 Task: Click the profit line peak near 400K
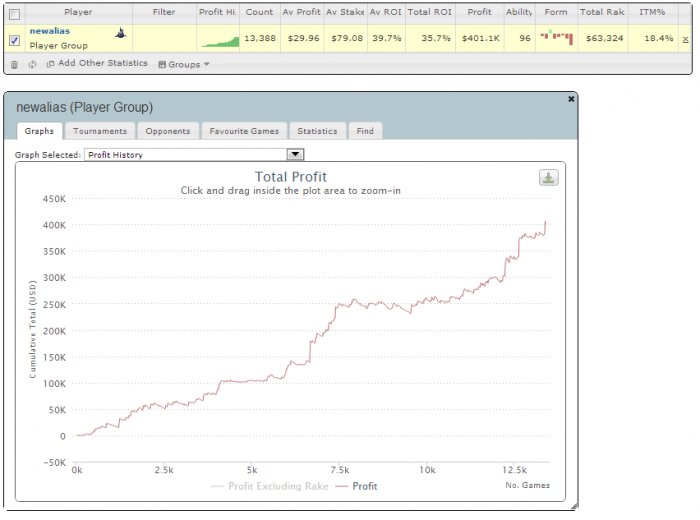click(545, 222)
